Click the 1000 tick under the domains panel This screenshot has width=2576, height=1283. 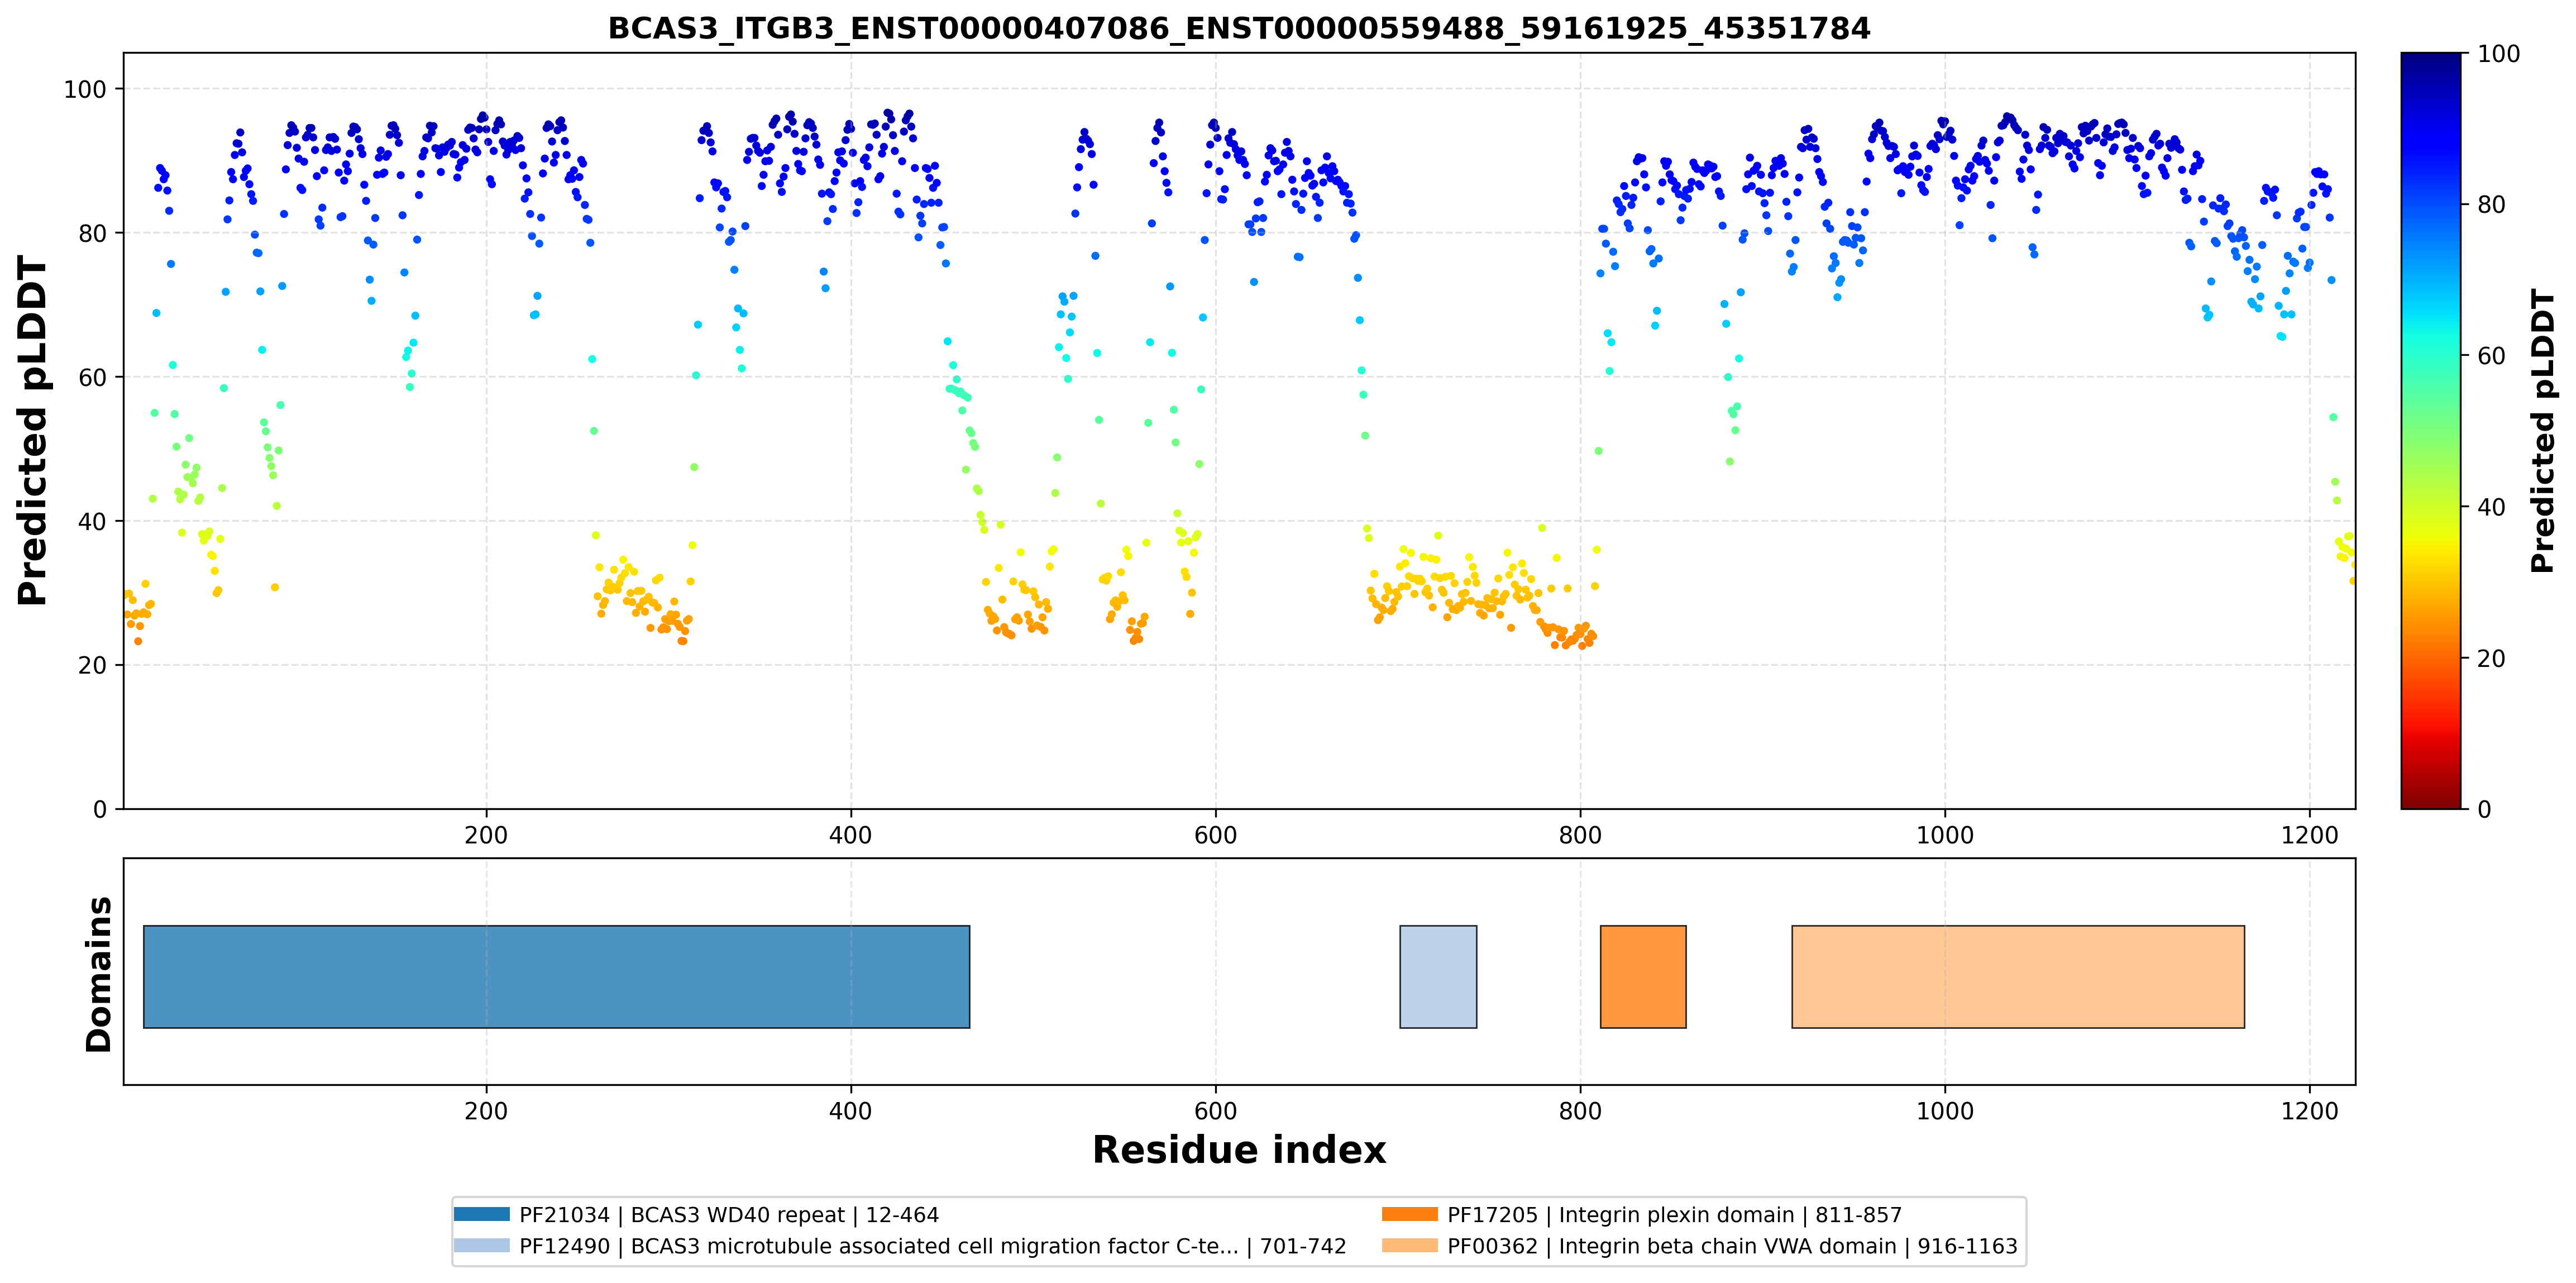[x=1945, y=1111]
